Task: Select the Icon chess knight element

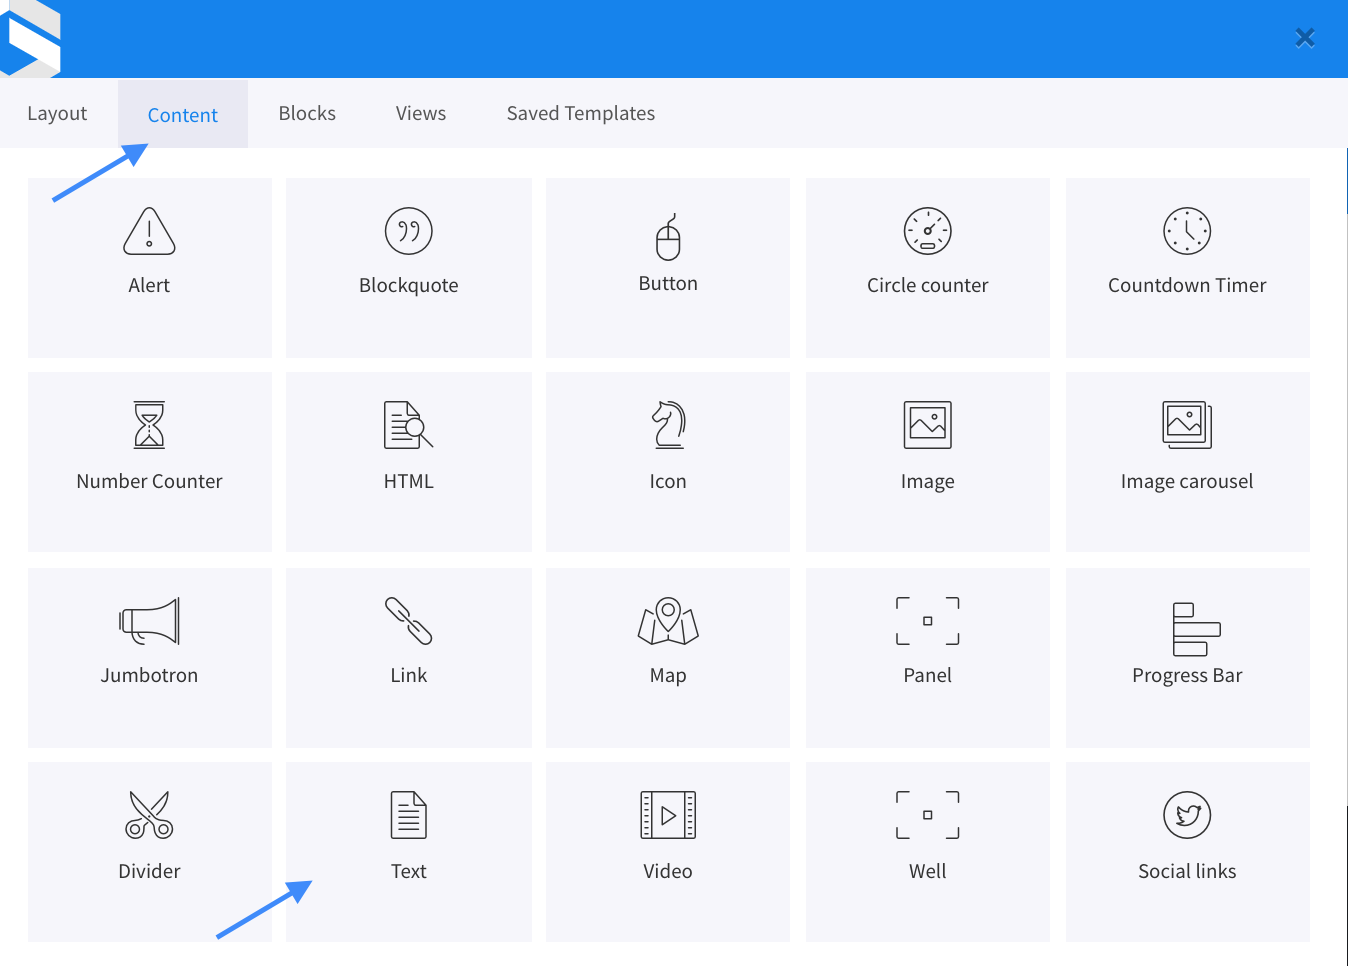Action: click(x=668, y=425)
